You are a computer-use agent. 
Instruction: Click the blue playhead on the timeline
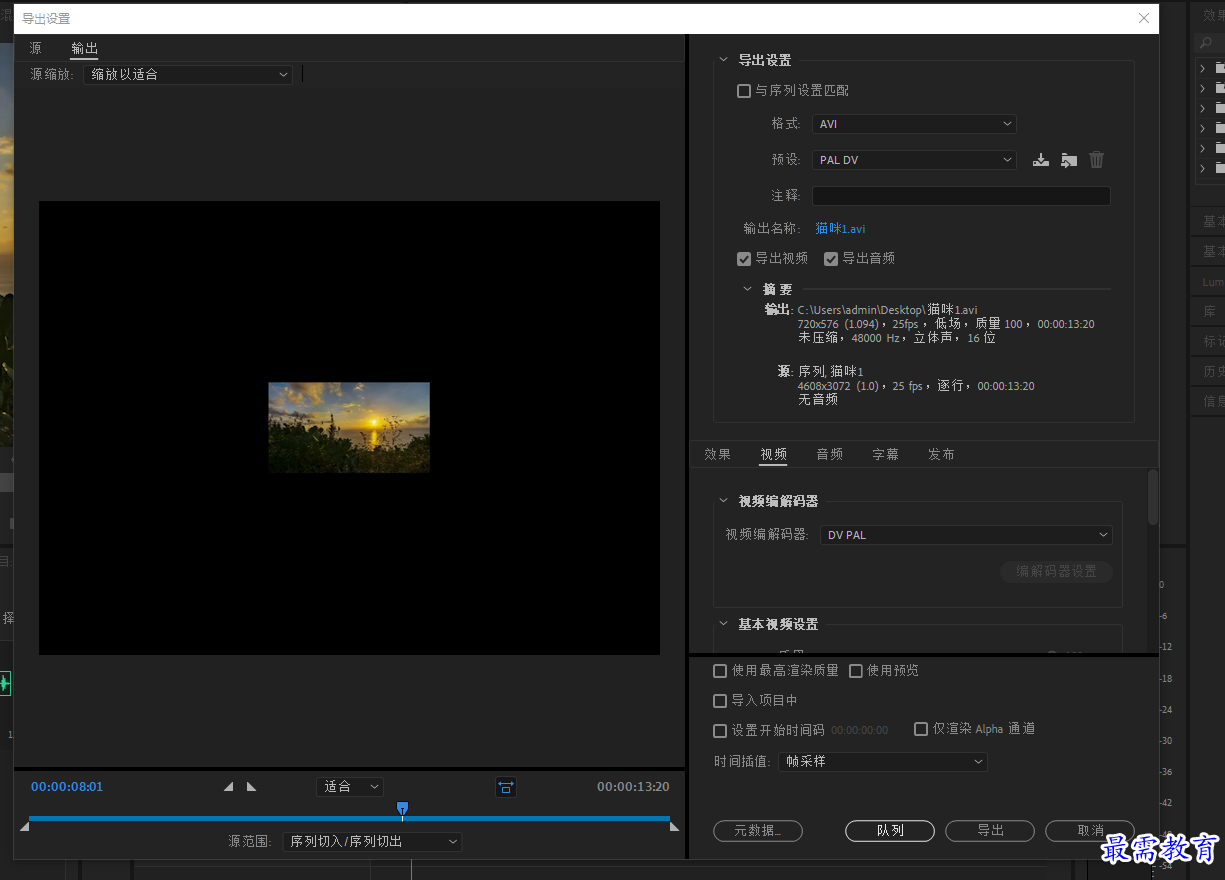click(402, 808)
